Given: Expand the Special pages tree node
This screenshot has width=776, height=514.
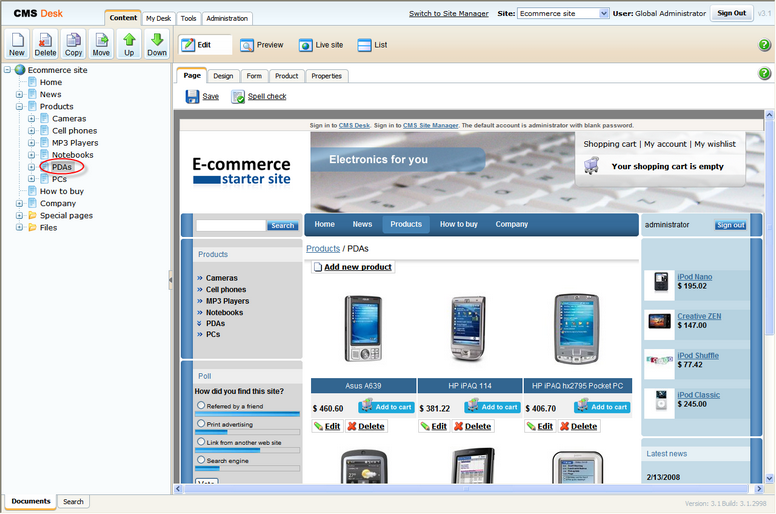Looking at the screenshot, I should (x=19, y=215).
